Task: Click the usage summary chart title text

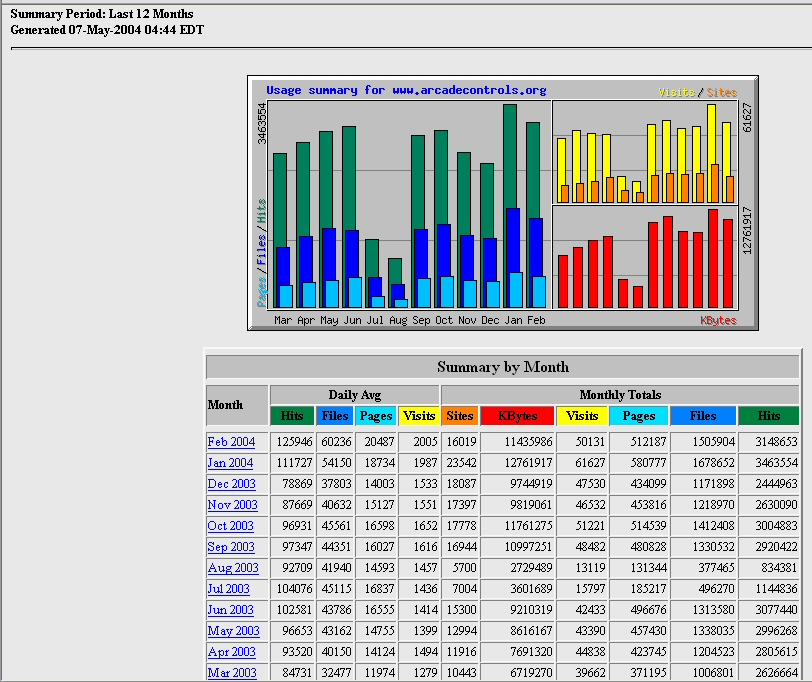Action: click(x=406, y=90)
